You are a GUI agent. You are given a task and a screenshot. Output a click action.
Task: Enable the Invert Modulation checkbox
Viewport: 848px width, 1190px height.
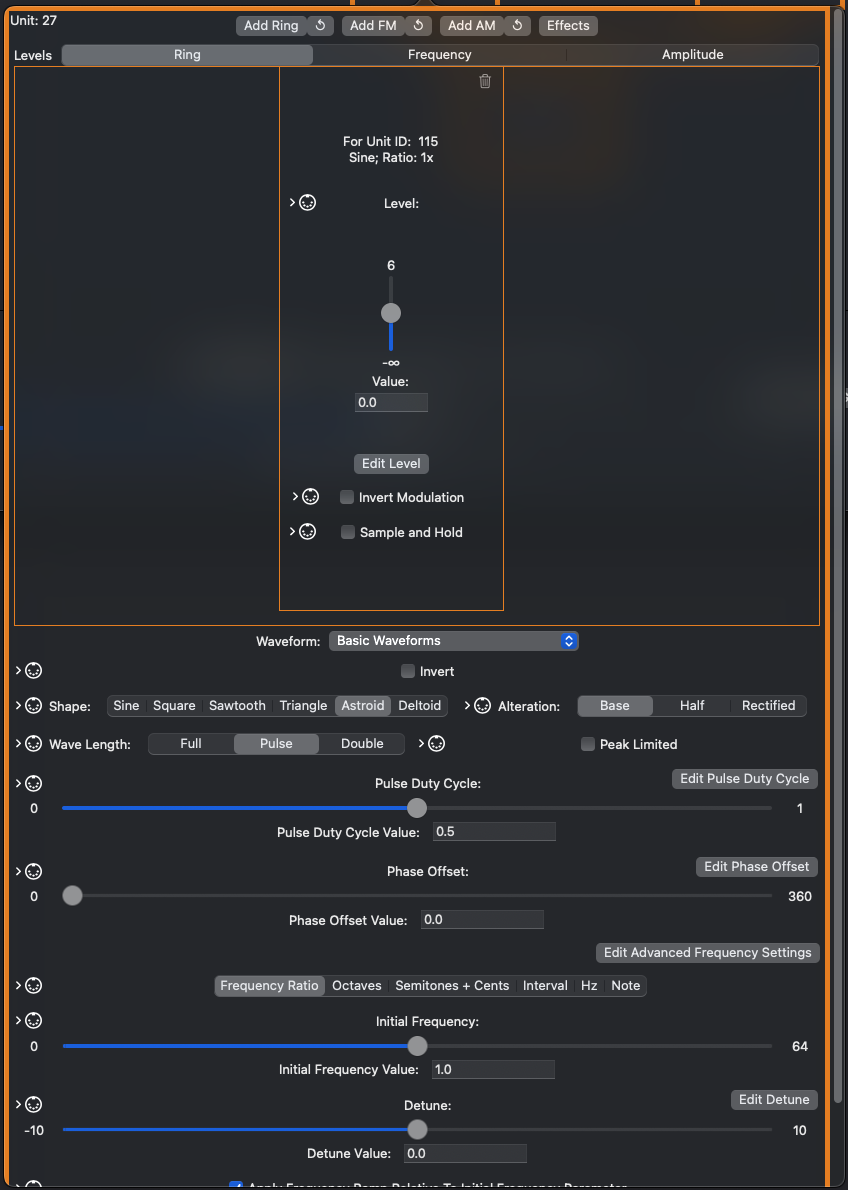(347, 497)
